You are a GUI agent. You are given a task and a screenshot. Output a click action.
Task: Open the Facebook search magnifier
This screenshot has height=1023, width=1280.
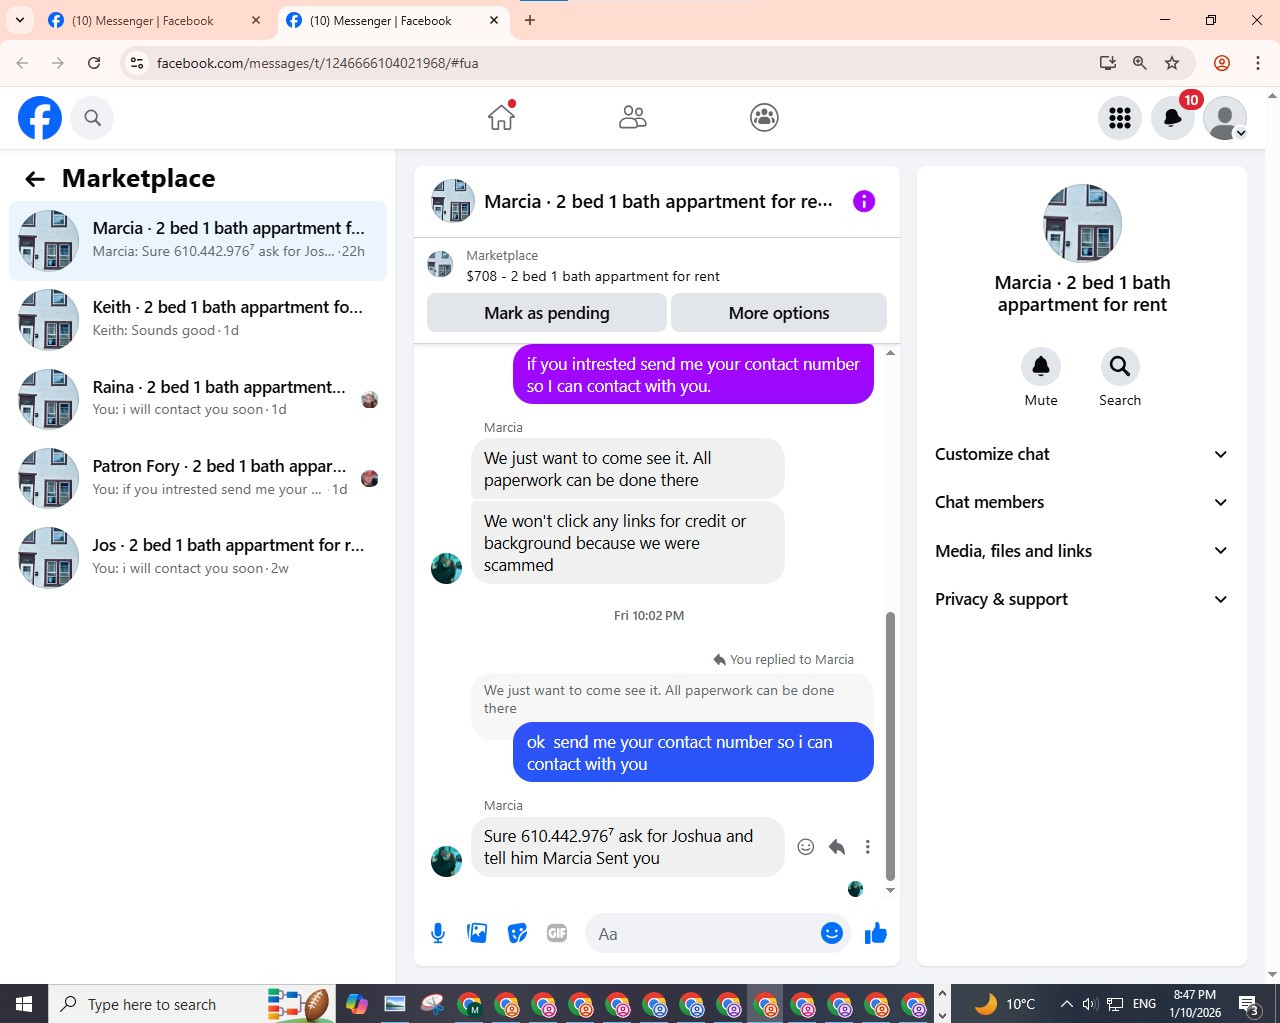click(92, 118)
